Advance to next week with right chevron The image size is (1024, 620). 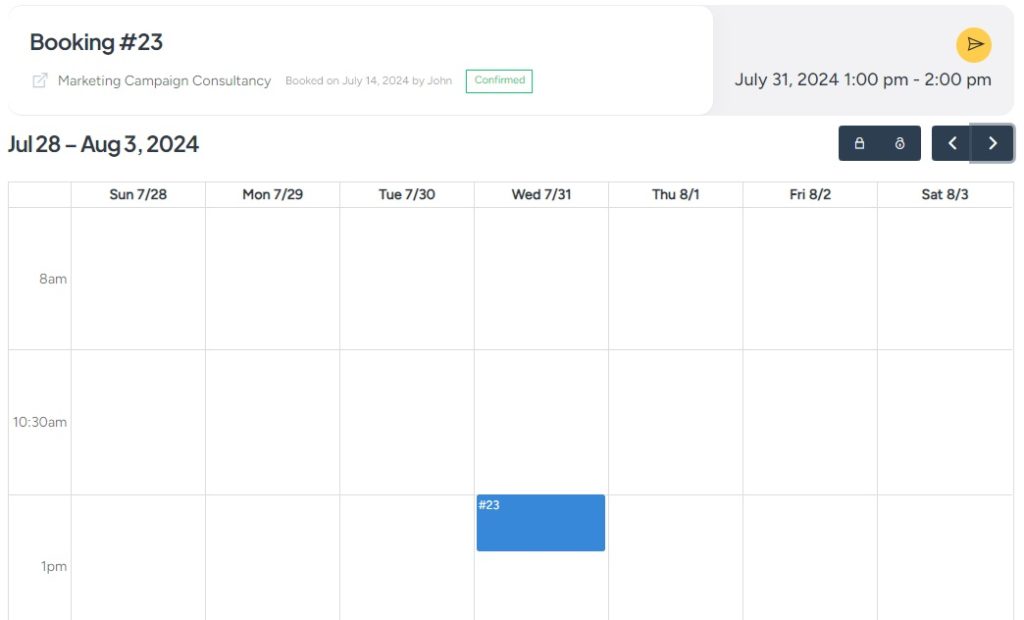(x=992, y=143)
